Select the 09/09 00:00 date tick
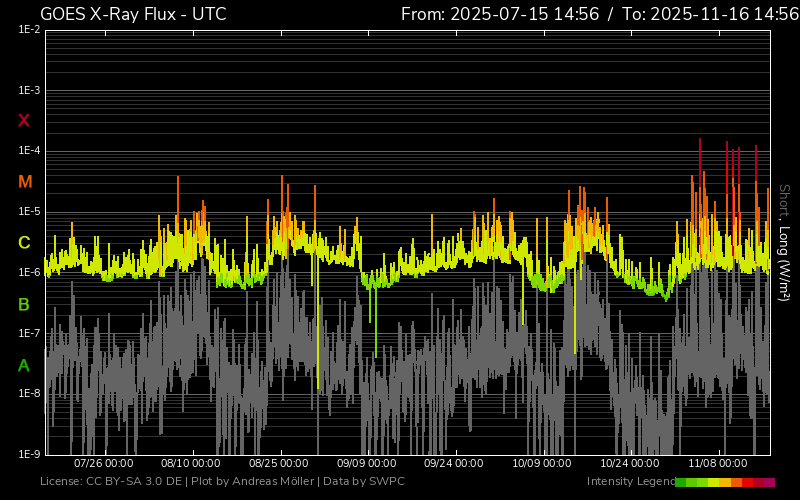Image resolution: width=800 pixels, height=500 pixels. 367,464
